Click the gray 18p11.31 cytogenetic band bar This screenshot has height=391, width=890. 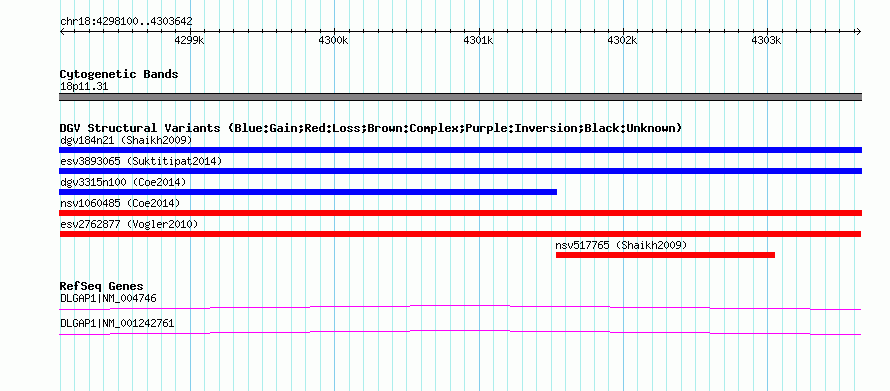460,97
